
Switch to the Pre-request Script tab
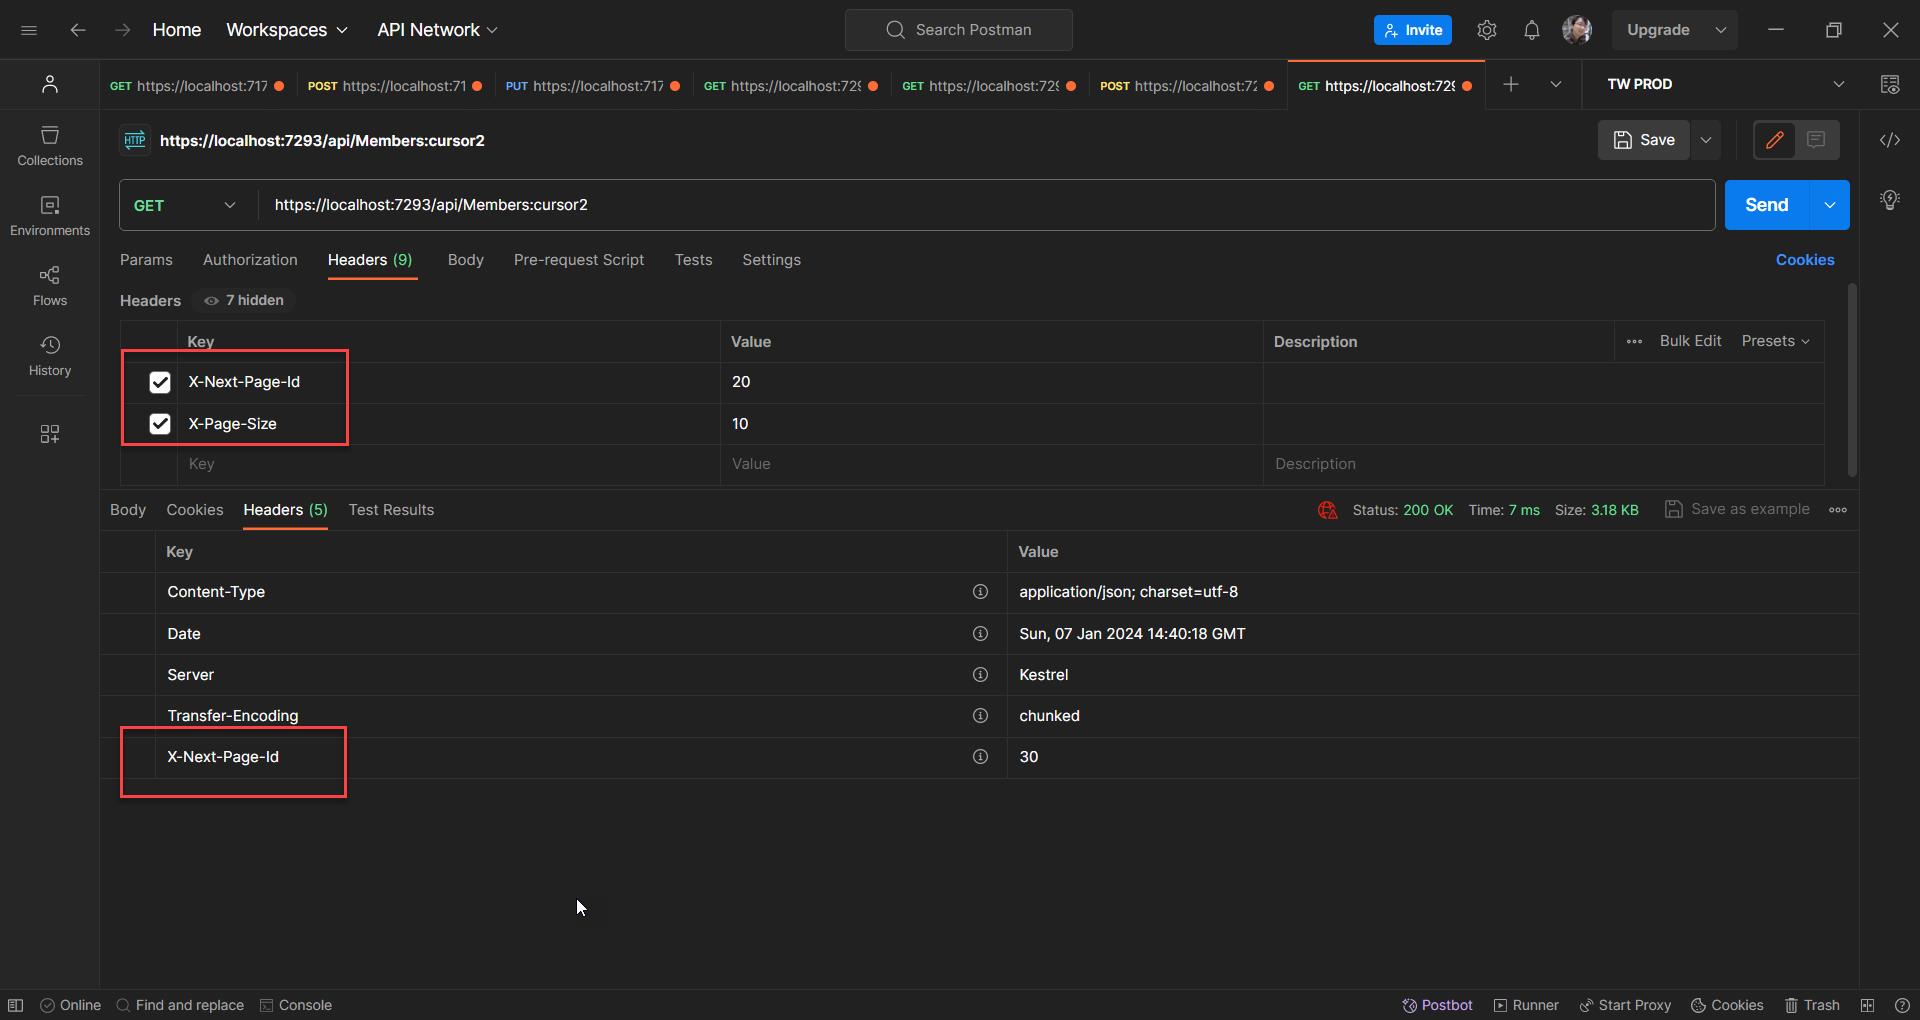[x=578, y=260]
